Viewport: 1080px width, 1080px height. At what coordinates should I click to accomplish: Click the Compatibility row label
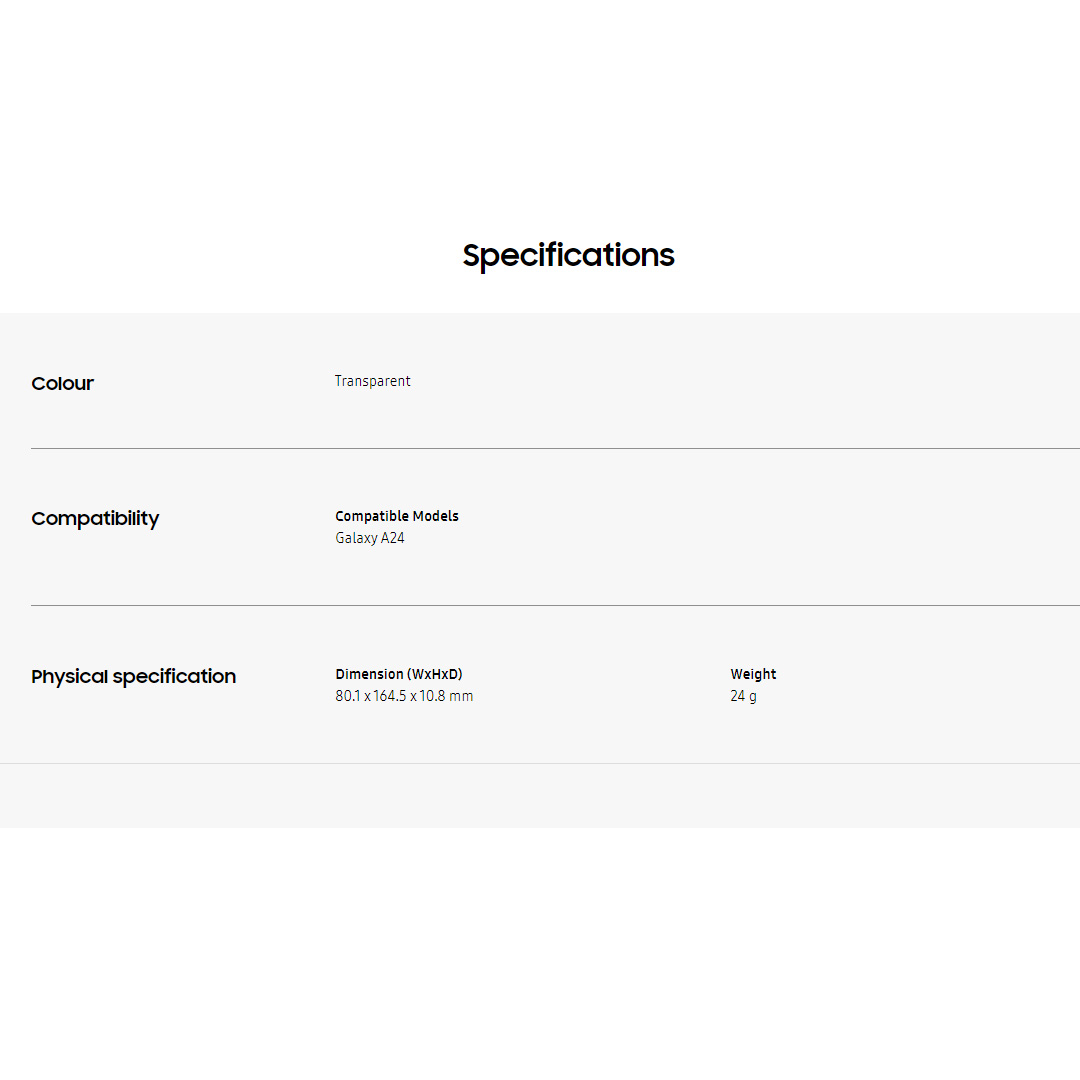[95, 518]
